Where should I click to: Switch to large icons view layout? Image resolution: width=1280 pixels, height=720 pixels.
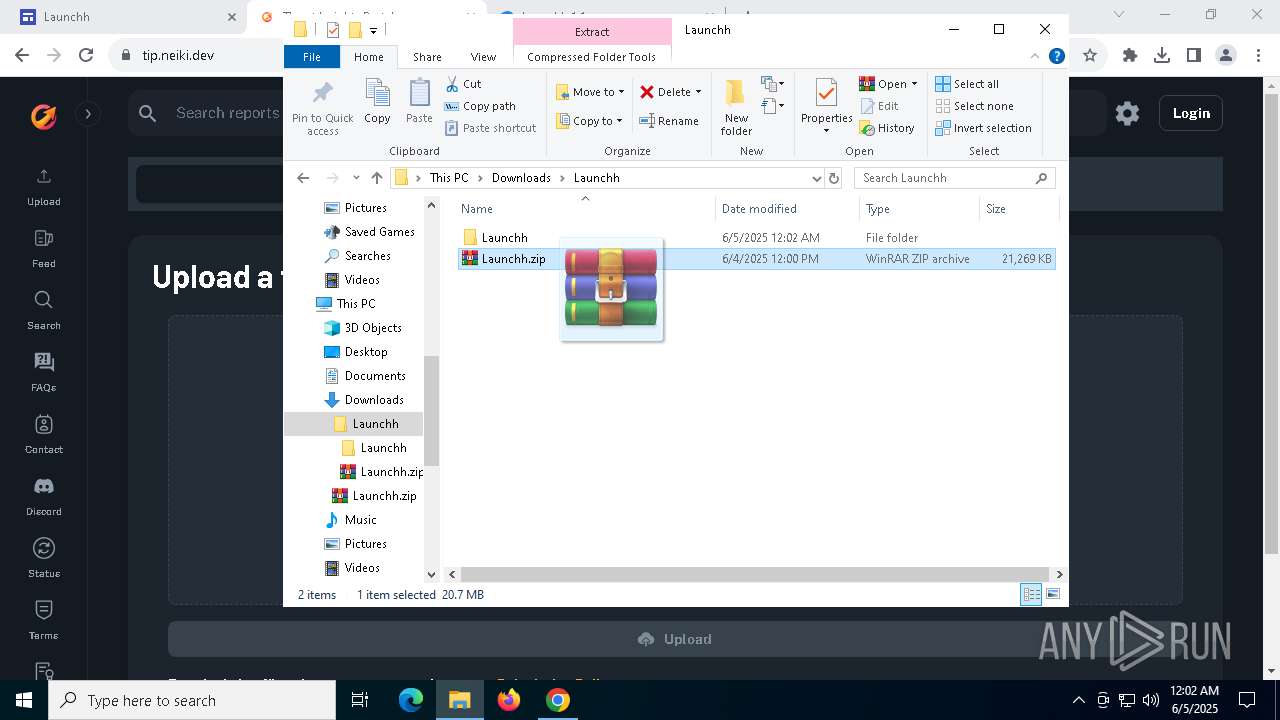[x=1053, y=594]
